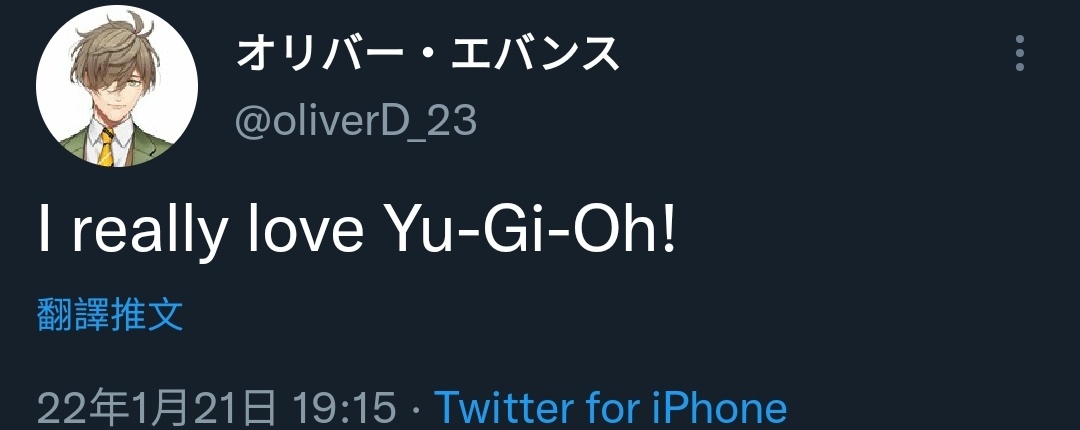Tap the 22年1月21日 19:15 timestamp
The width and height of the screenshot is (1080, 430).
(216, 408)
